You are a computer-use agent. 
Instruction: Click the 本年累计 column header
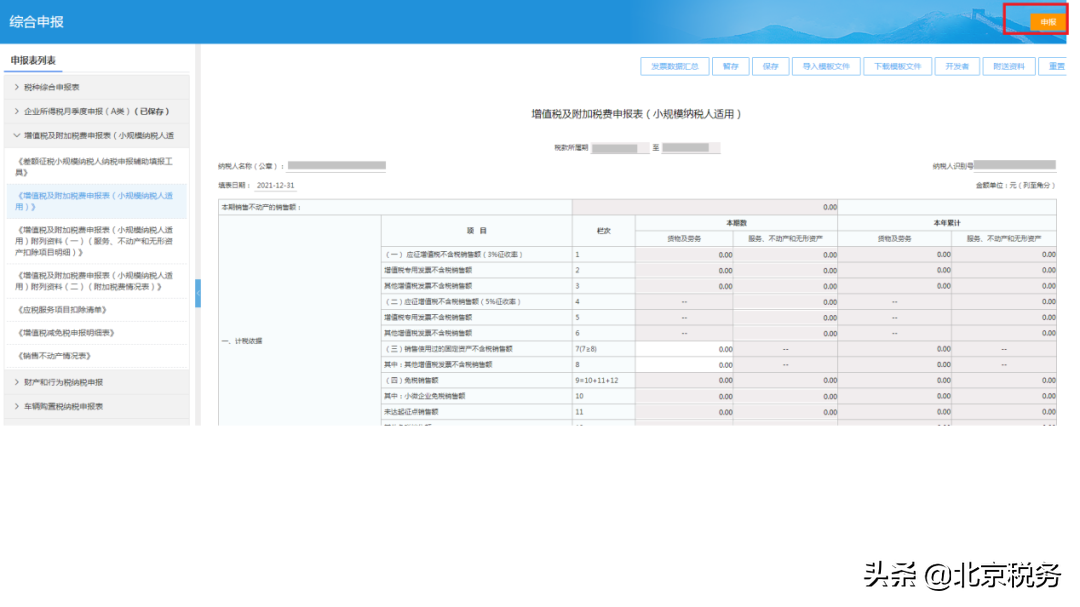click(x=947, y=223)
